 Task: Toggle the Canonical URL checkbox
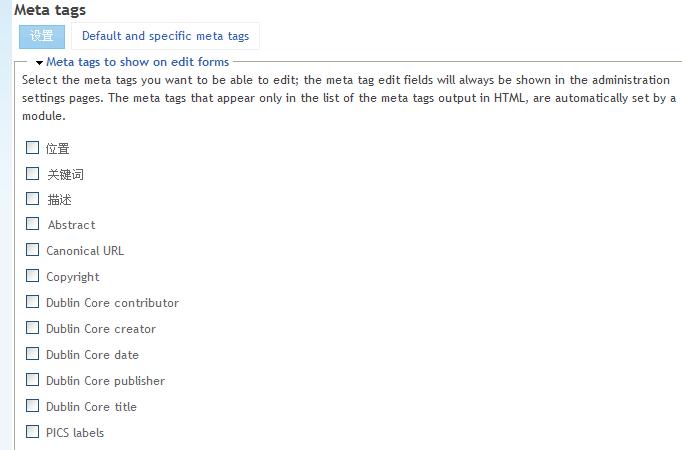[32, 250]
